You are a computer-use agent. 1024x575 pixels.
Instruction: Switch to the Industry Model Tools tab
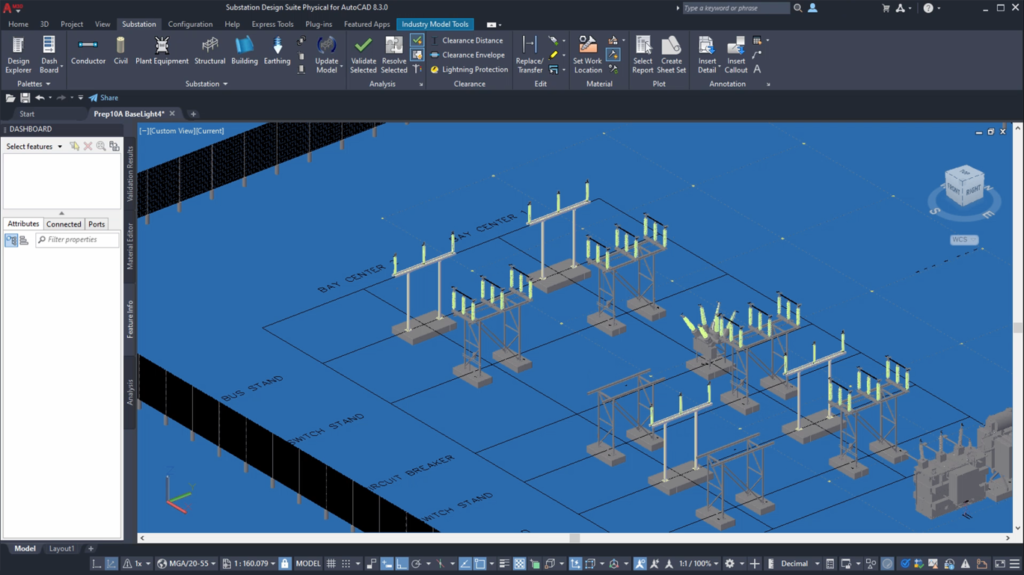435,24
